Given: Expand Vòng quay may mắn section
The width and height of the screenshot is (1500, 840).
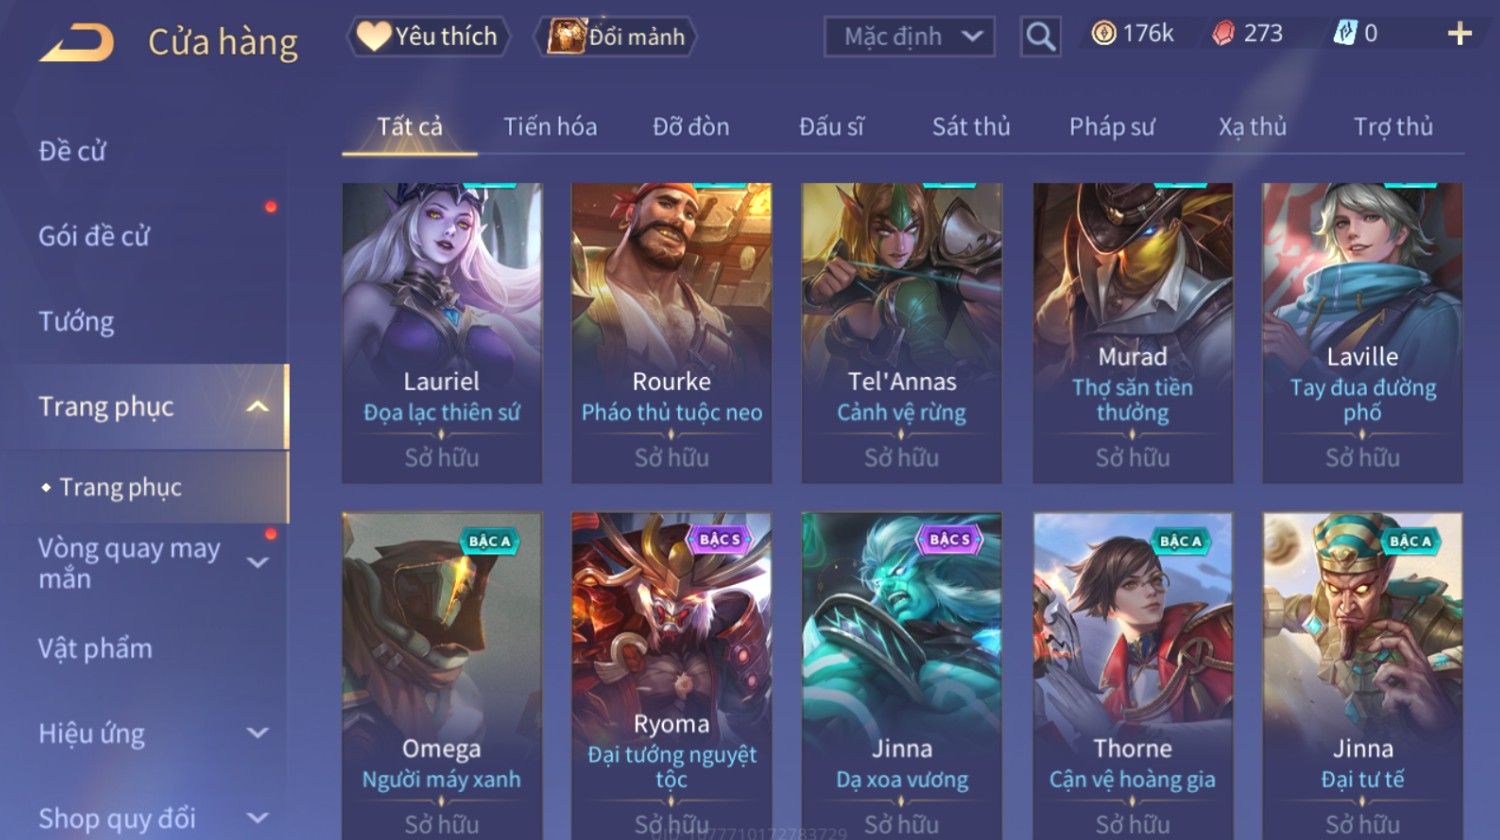Looking at the screenshot, I should point(258,563).
